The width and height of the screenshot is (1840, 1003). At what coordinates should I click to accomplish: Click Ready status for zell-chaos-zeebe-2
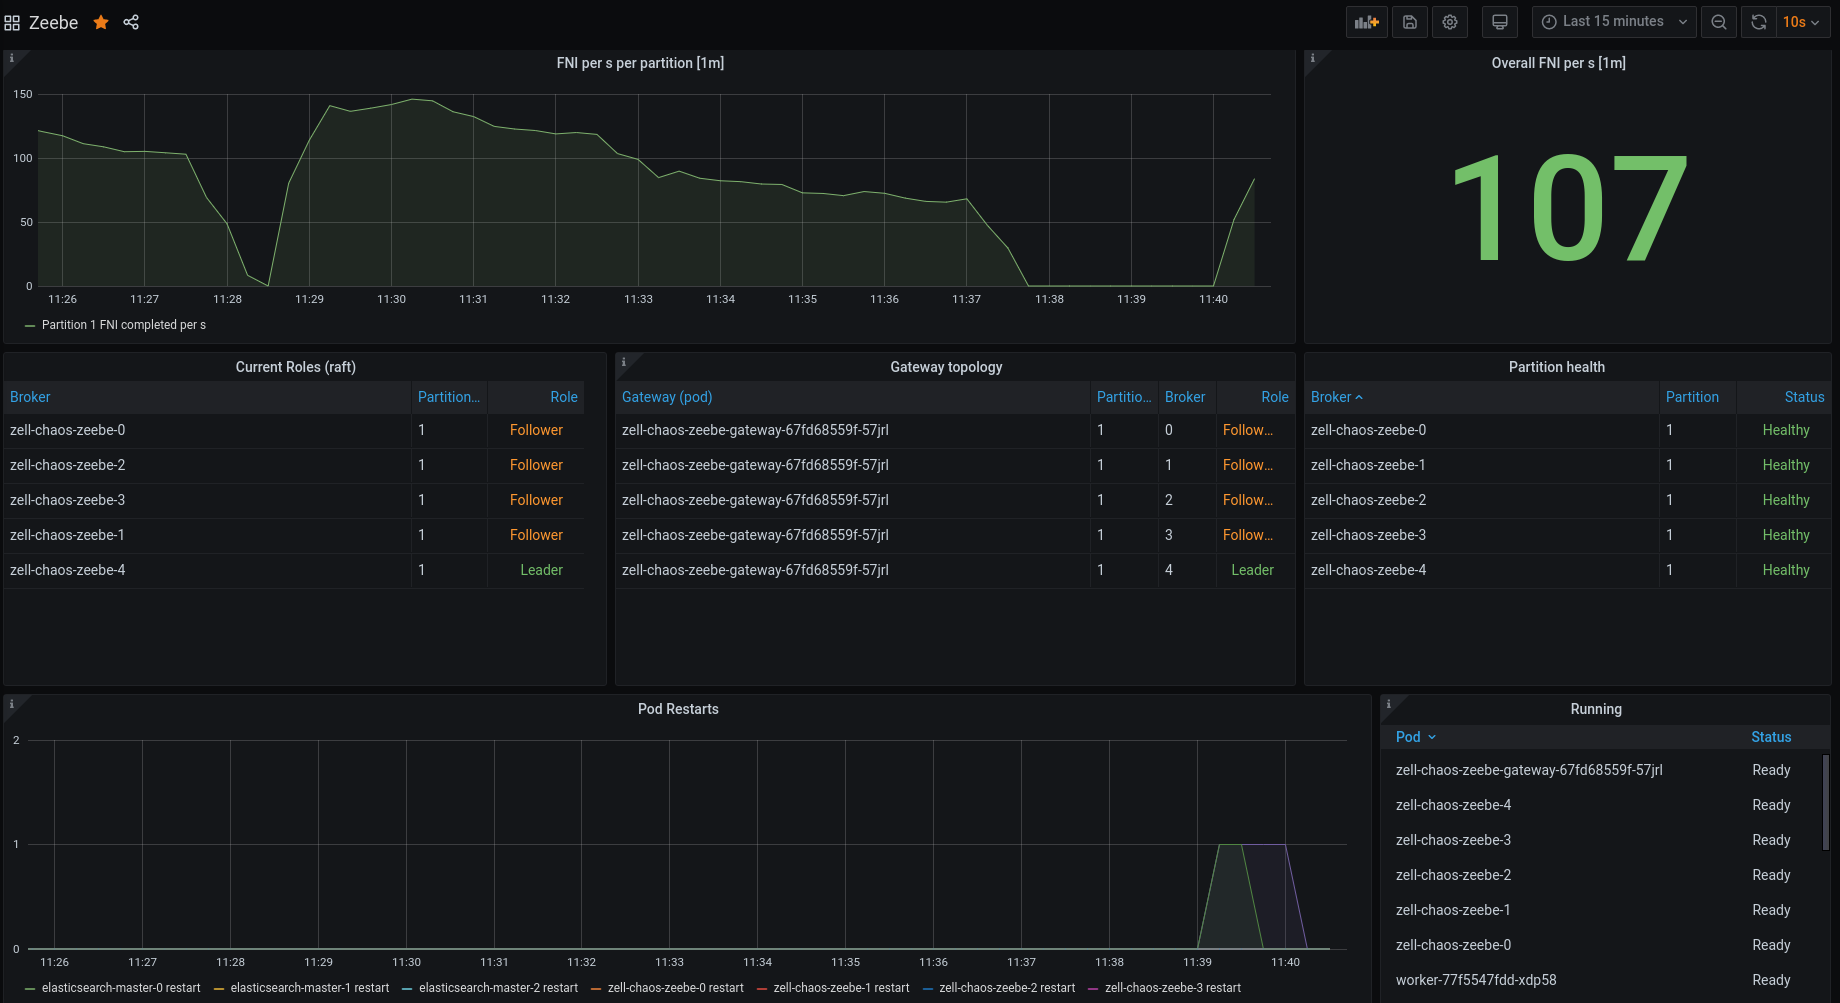click(1771, 875)
